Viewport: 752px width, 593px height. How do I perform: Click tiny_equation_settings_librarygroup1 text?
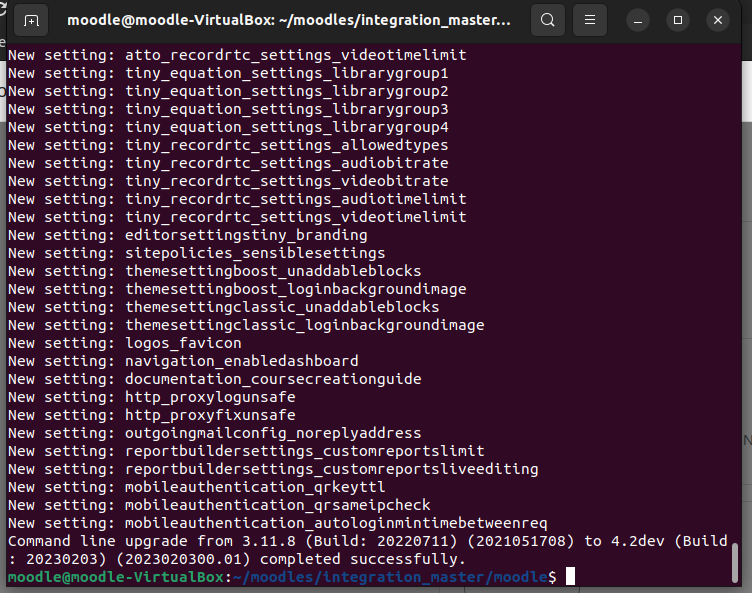[286, 73]
